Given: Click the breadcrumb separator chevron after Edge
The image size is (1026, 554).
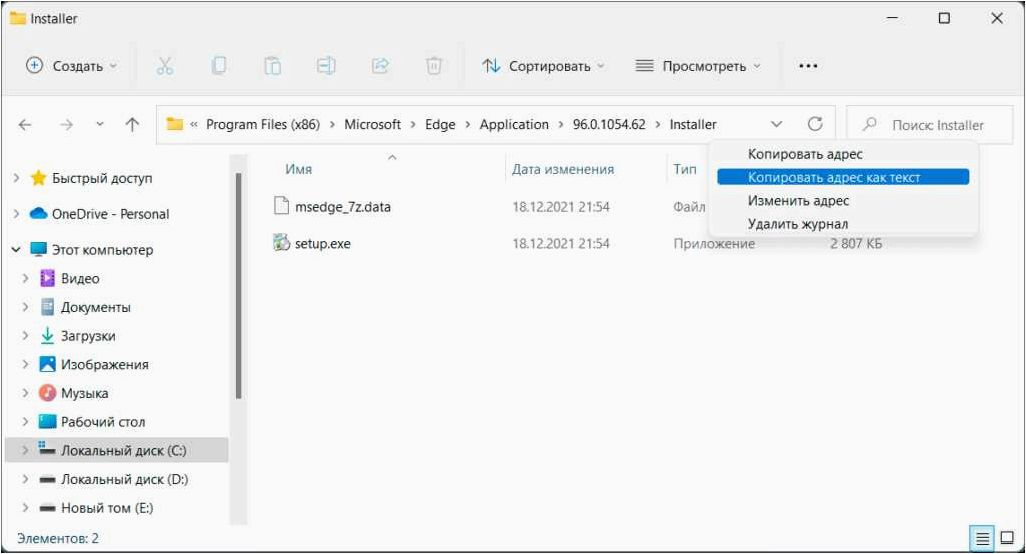Looking at the screenshot, I should pyautogui.click(x=468, y=124).
